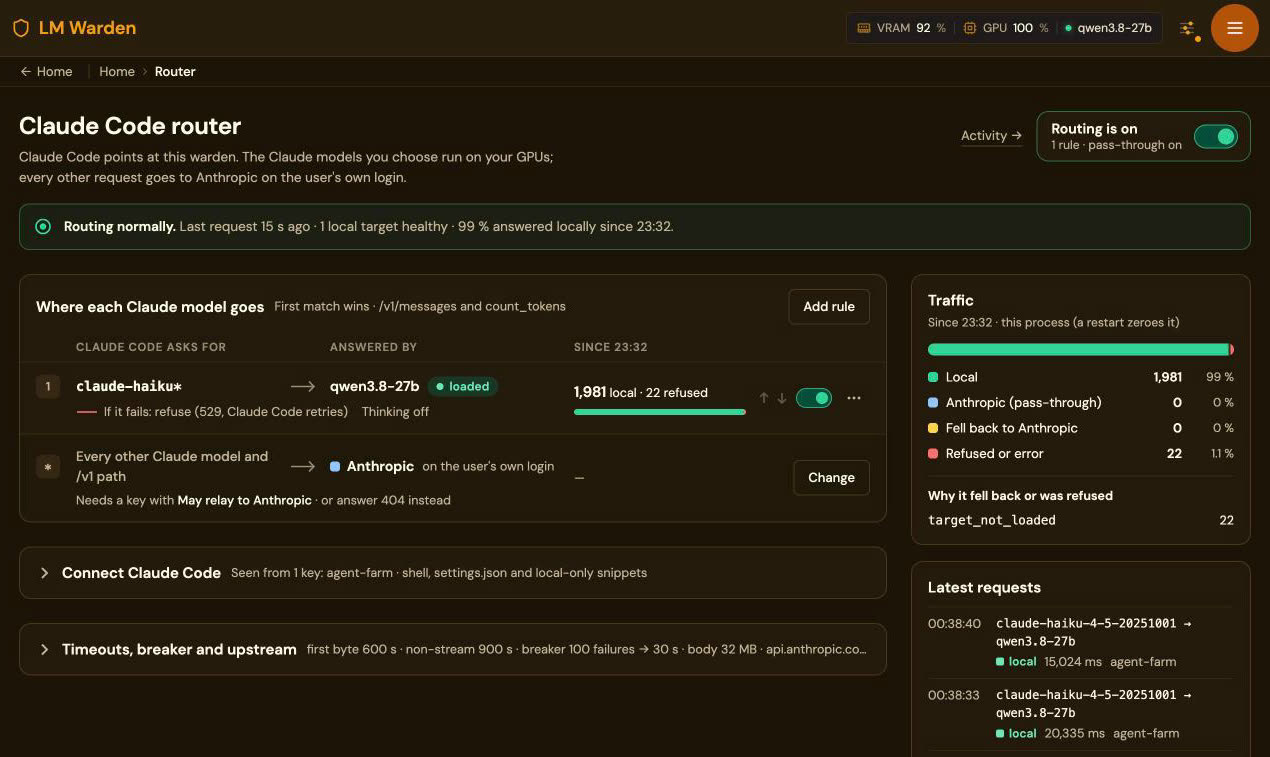Click the 20,335 ms latency value
The width and height of the screenshot is (1270, 757).
(x=1075, y=733)
